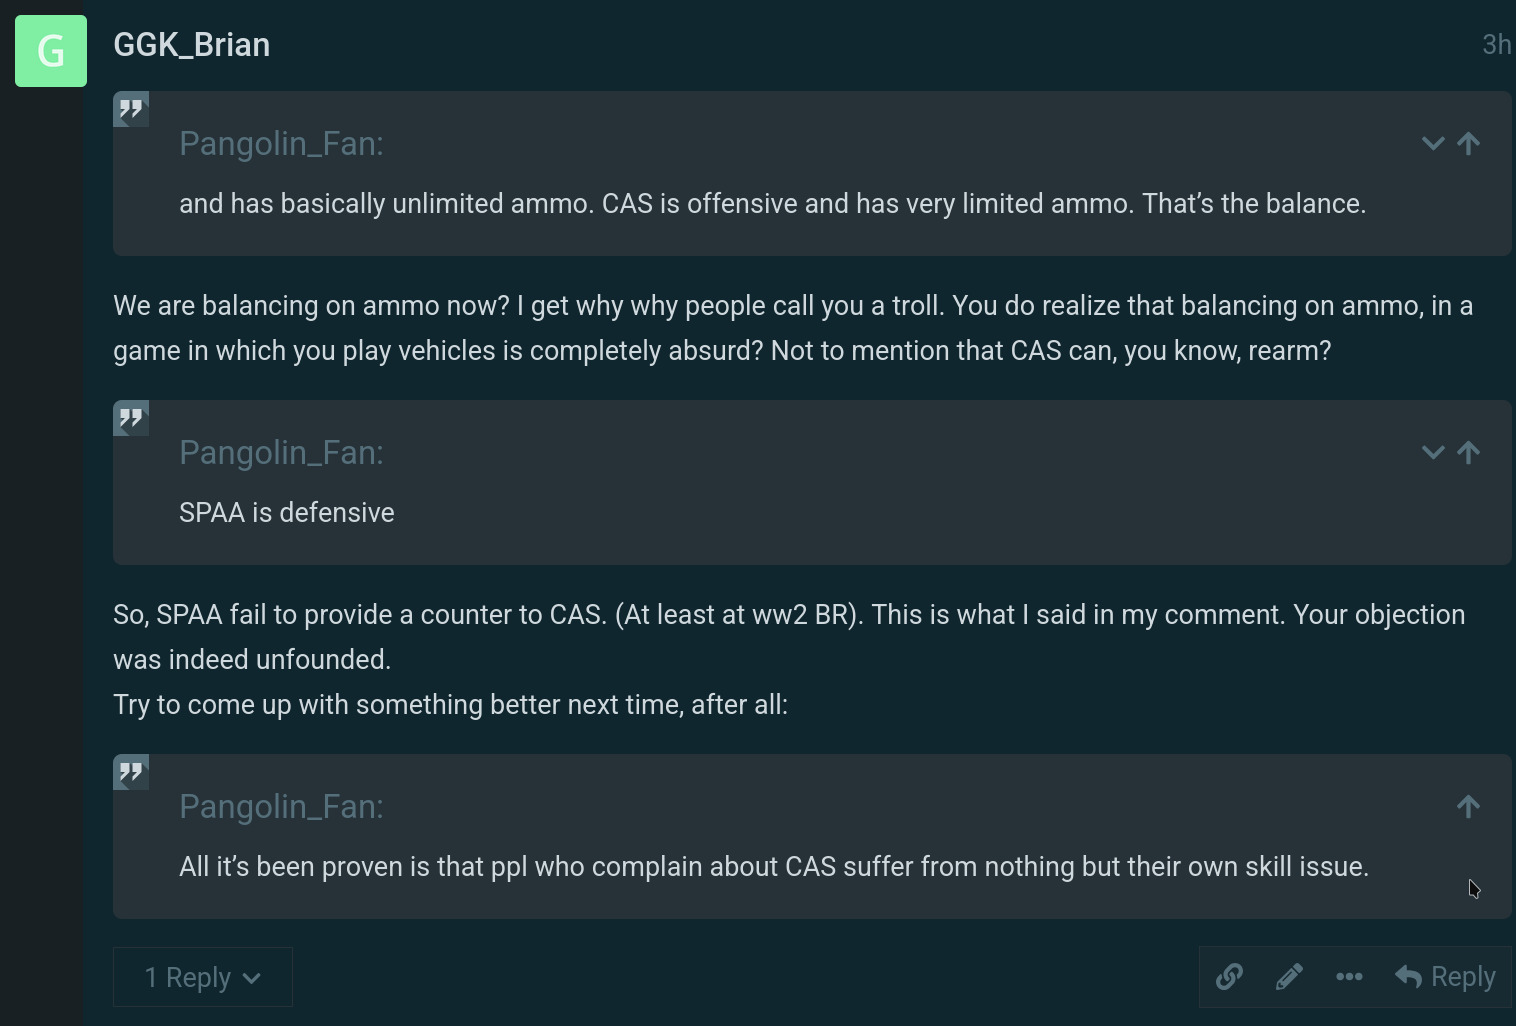Show more post actions (three dots)
Screen dimensions: 1516x1026
coord(1349,976)
